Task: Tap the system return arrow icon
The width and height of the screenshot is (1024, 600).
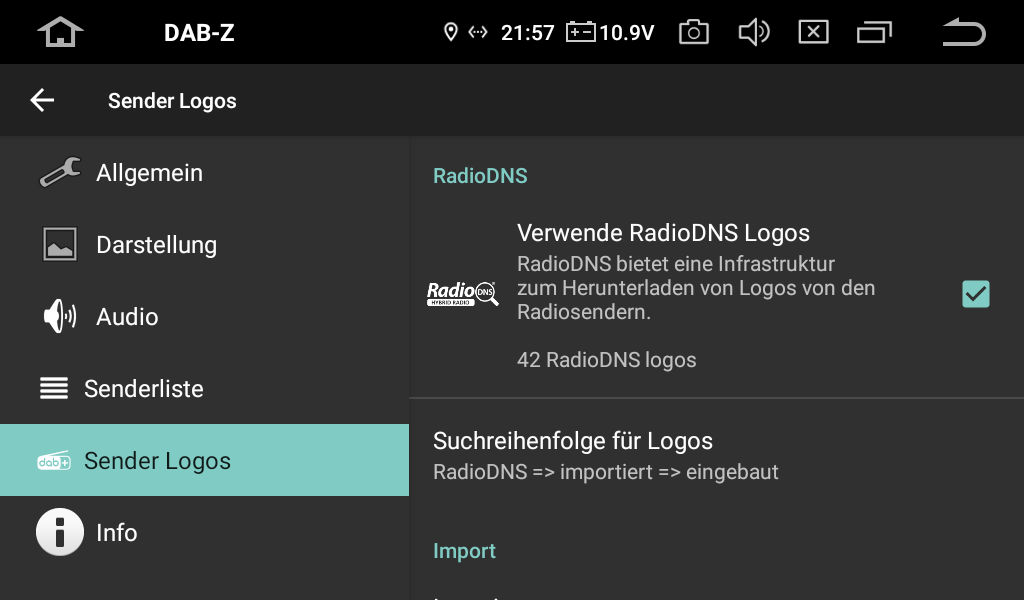Action: coord(964,32)
